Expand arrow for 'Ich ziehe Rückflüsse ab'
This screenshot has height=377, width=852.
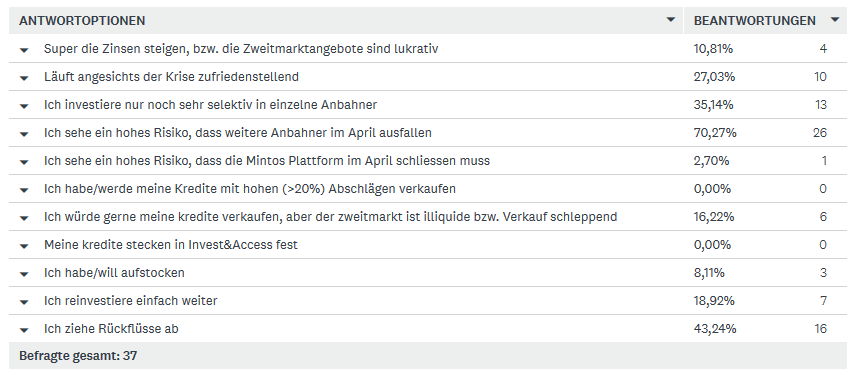pos(24,330)
